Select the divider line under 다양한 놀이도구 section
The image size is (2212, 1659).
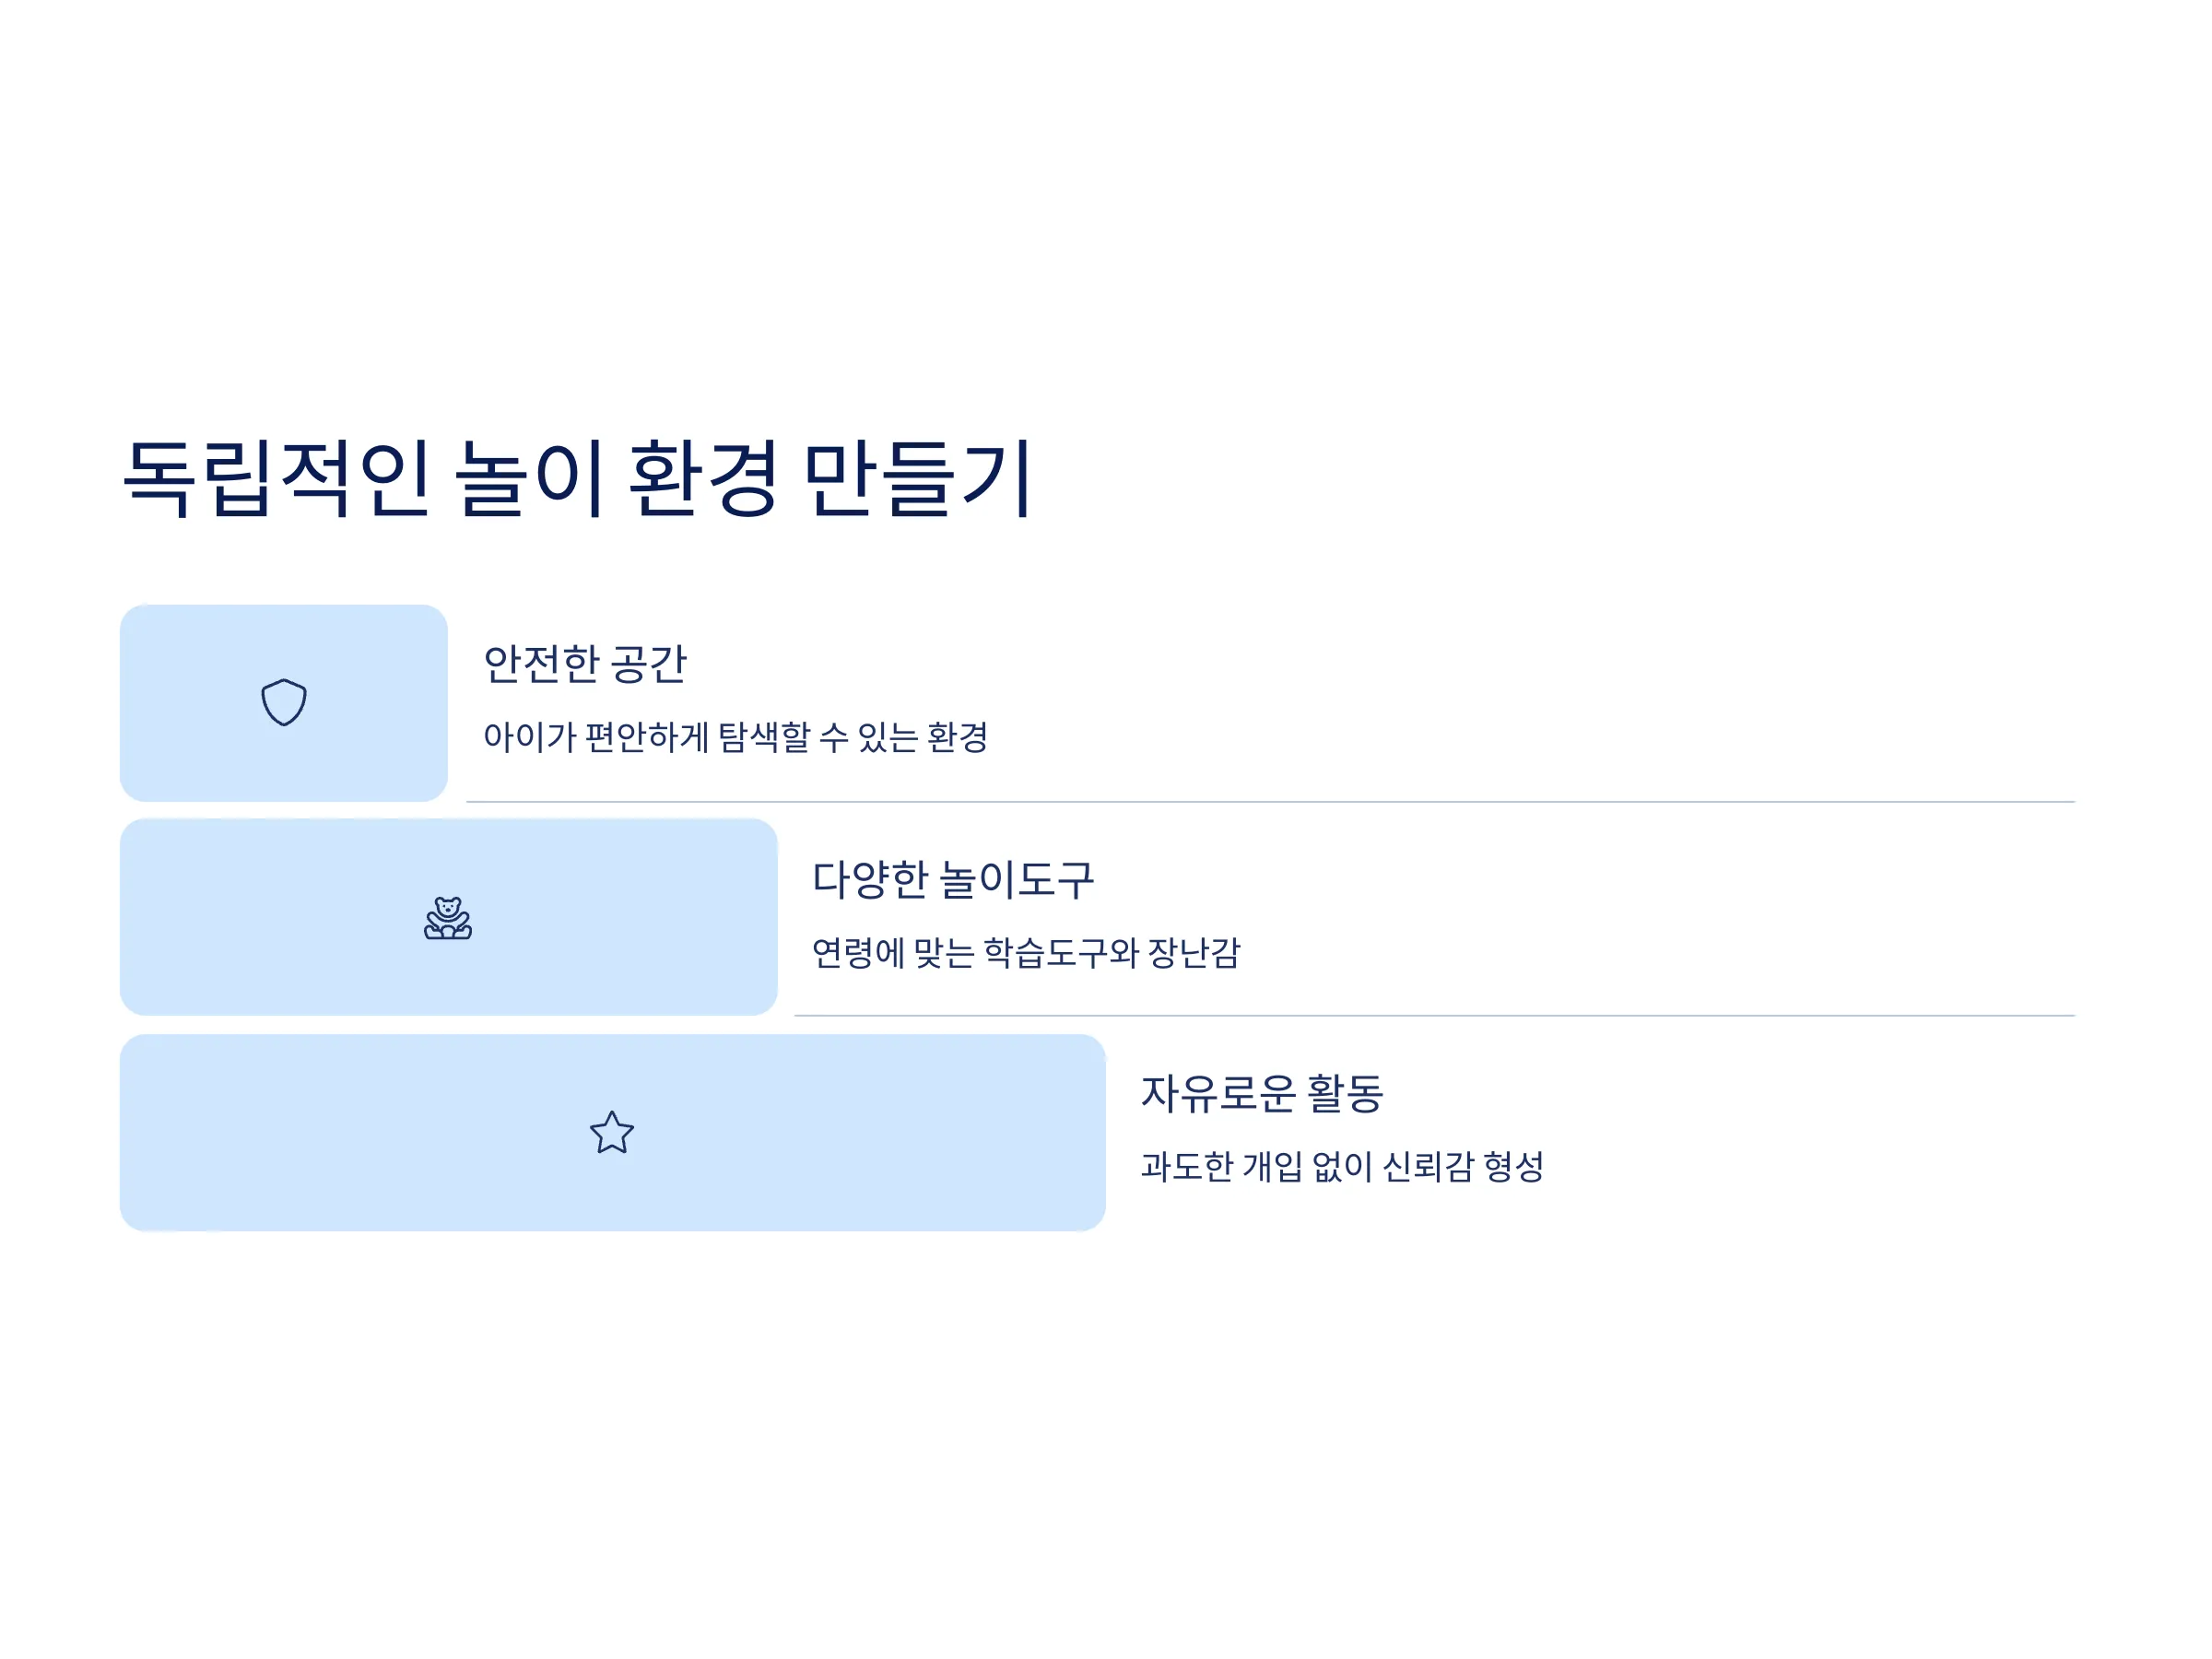(1434, 1016)
